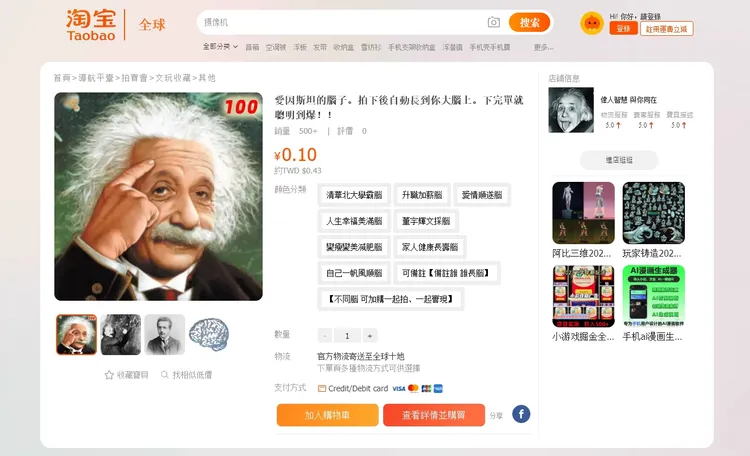Select the brain illustration thumbnail
The image size is (750, 456).
(x=209, y=334)
